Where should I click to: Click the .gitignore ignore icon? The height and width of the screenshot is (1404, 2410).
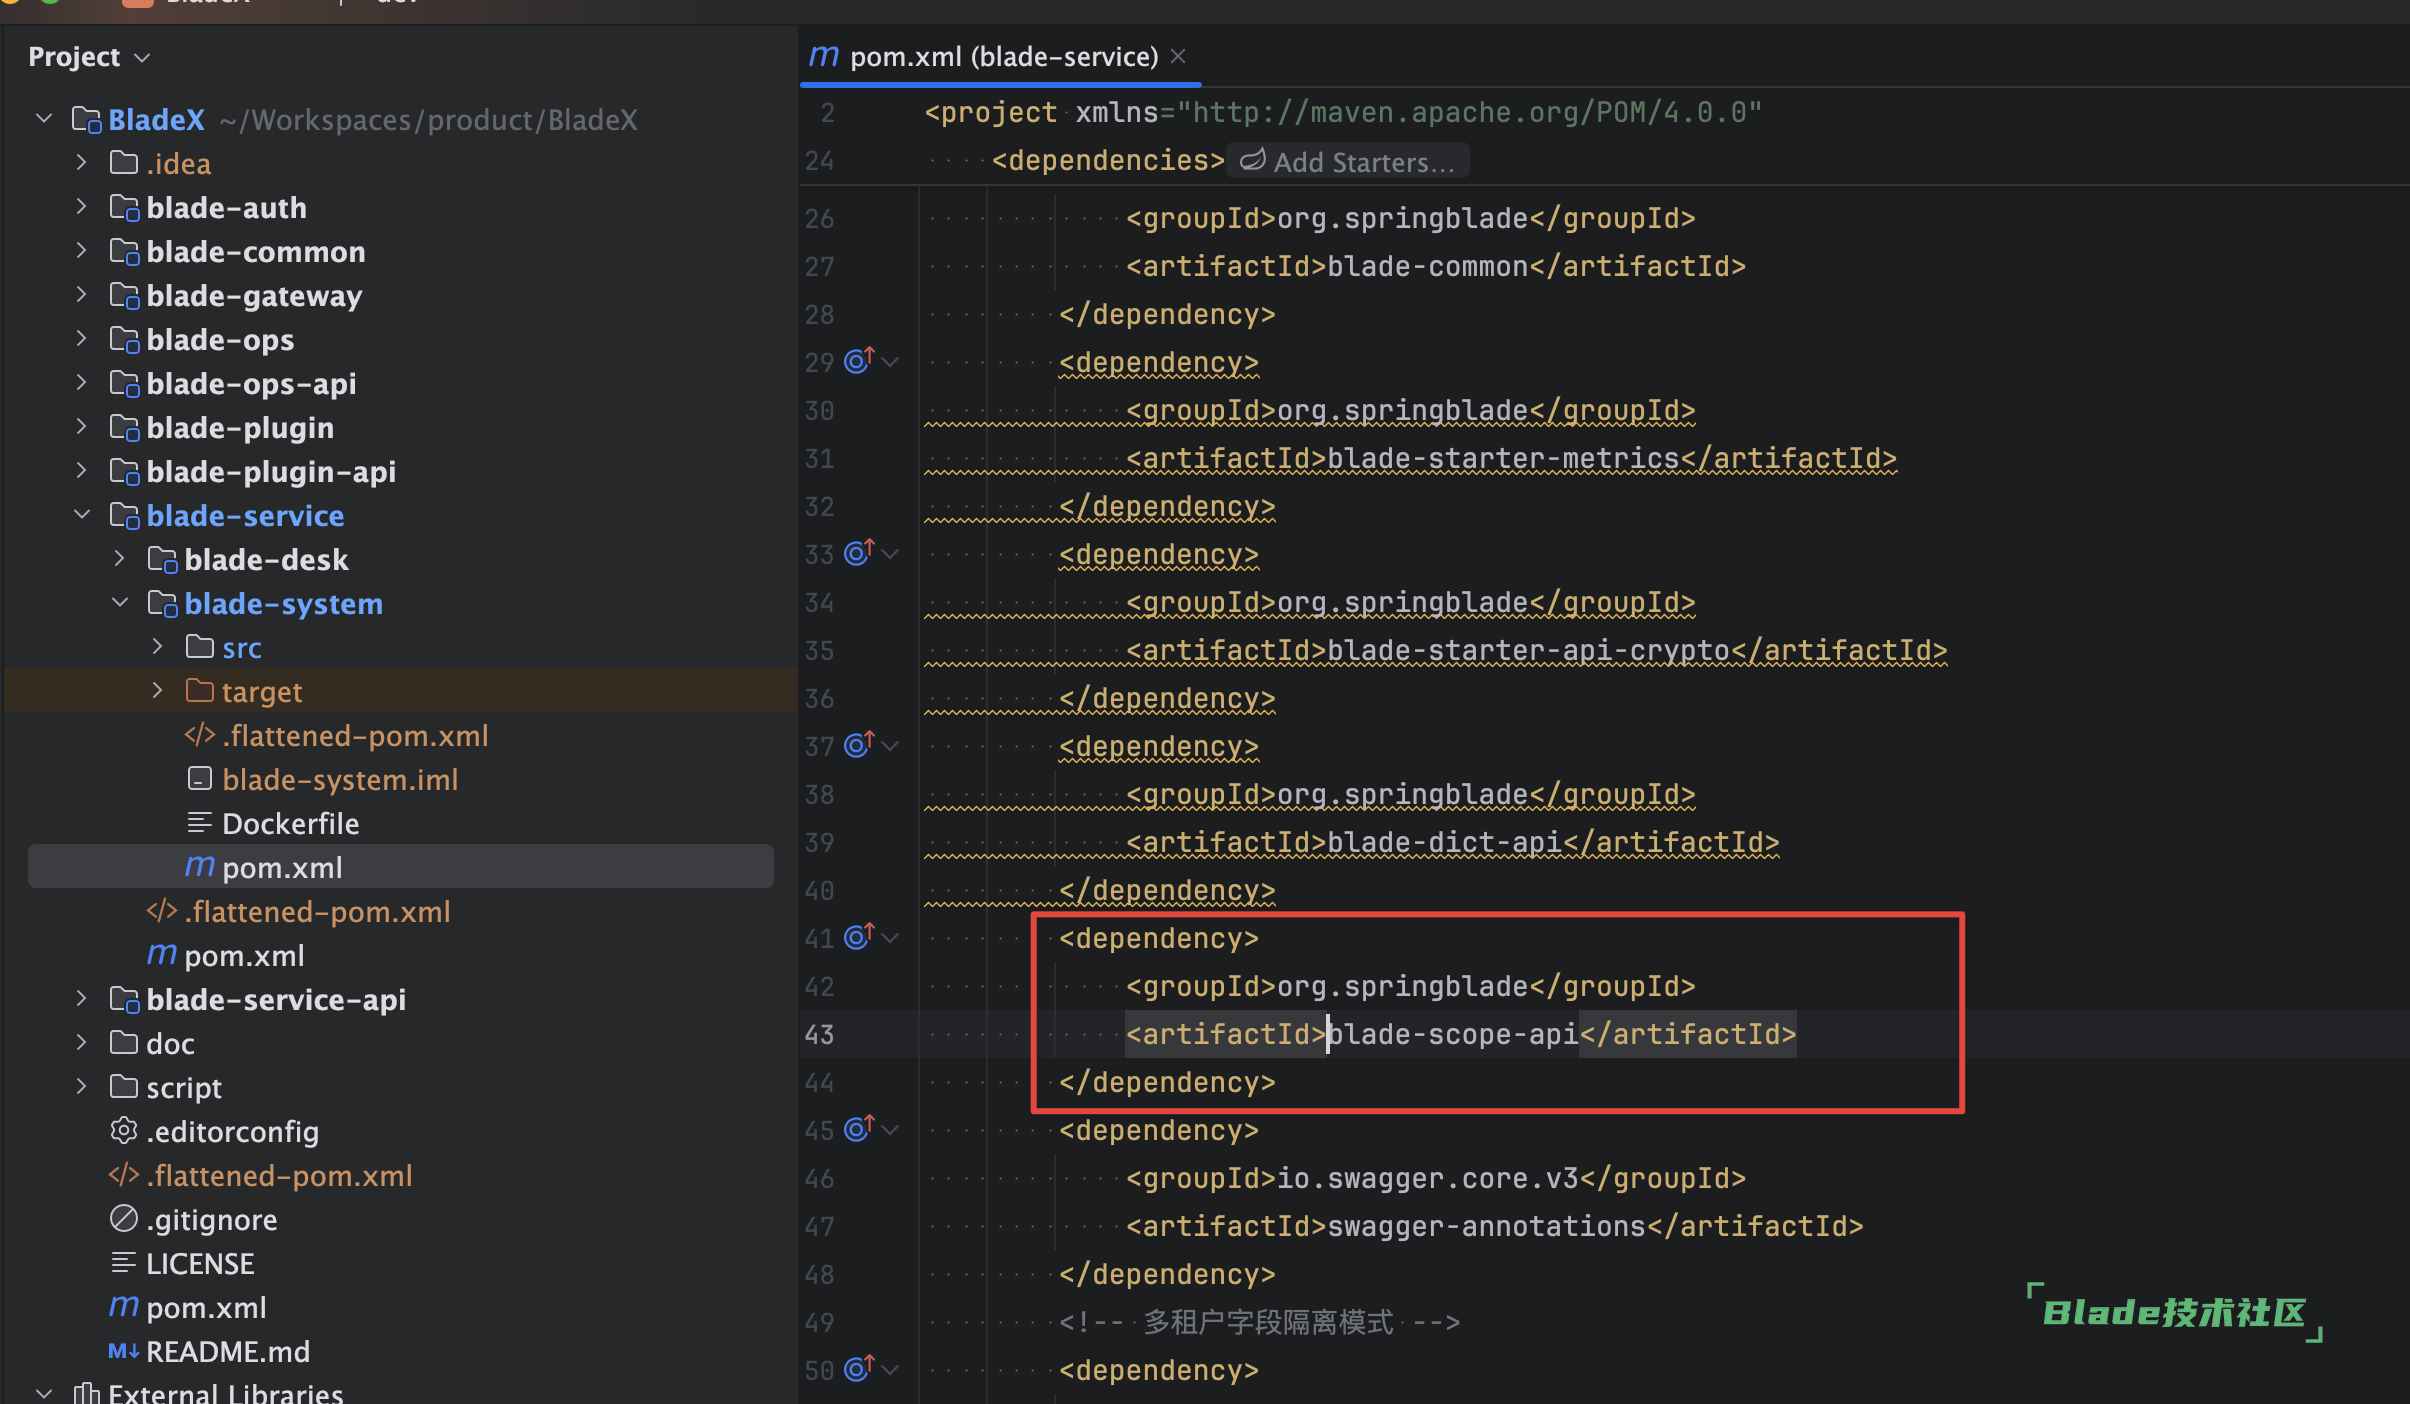click(x=124, y=1219)
